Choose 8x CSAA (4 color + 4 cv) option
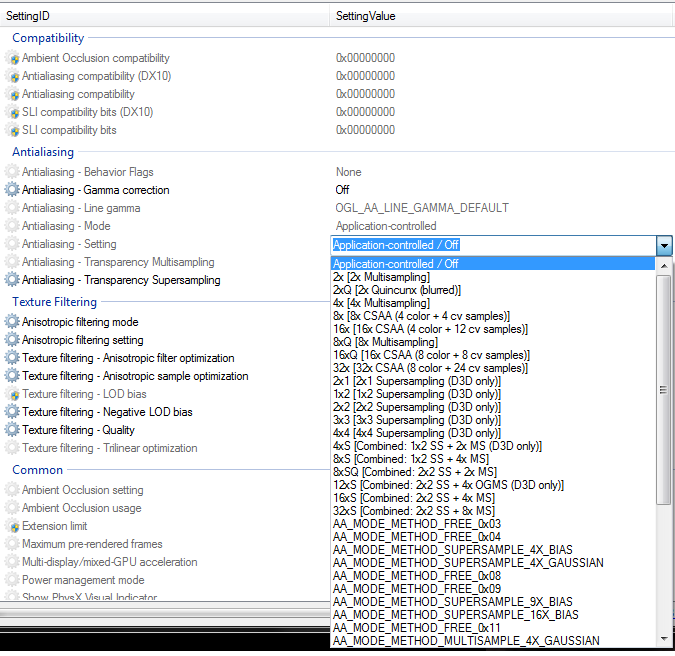The height and width of the screenshot is (656, 675). 493,316
